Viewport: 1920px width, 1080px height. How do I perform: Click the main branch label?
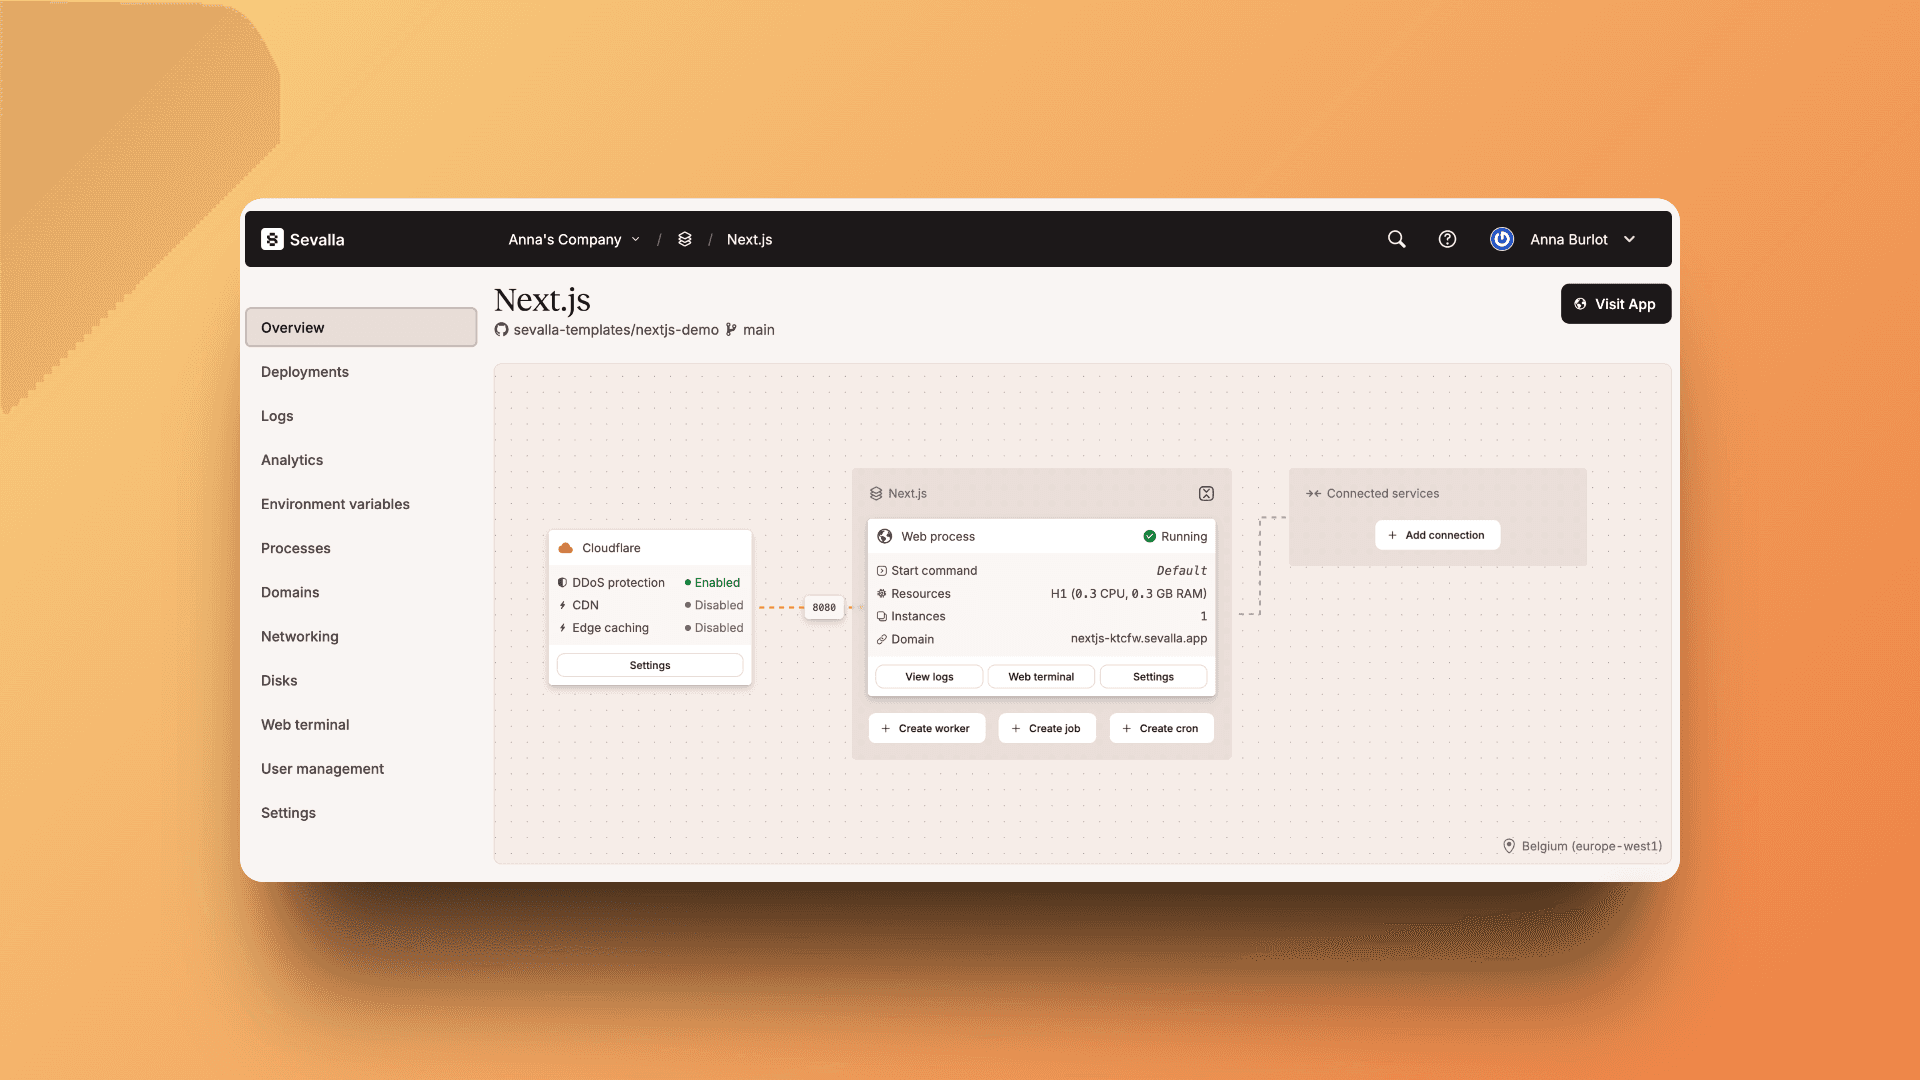tap(758, 330)
